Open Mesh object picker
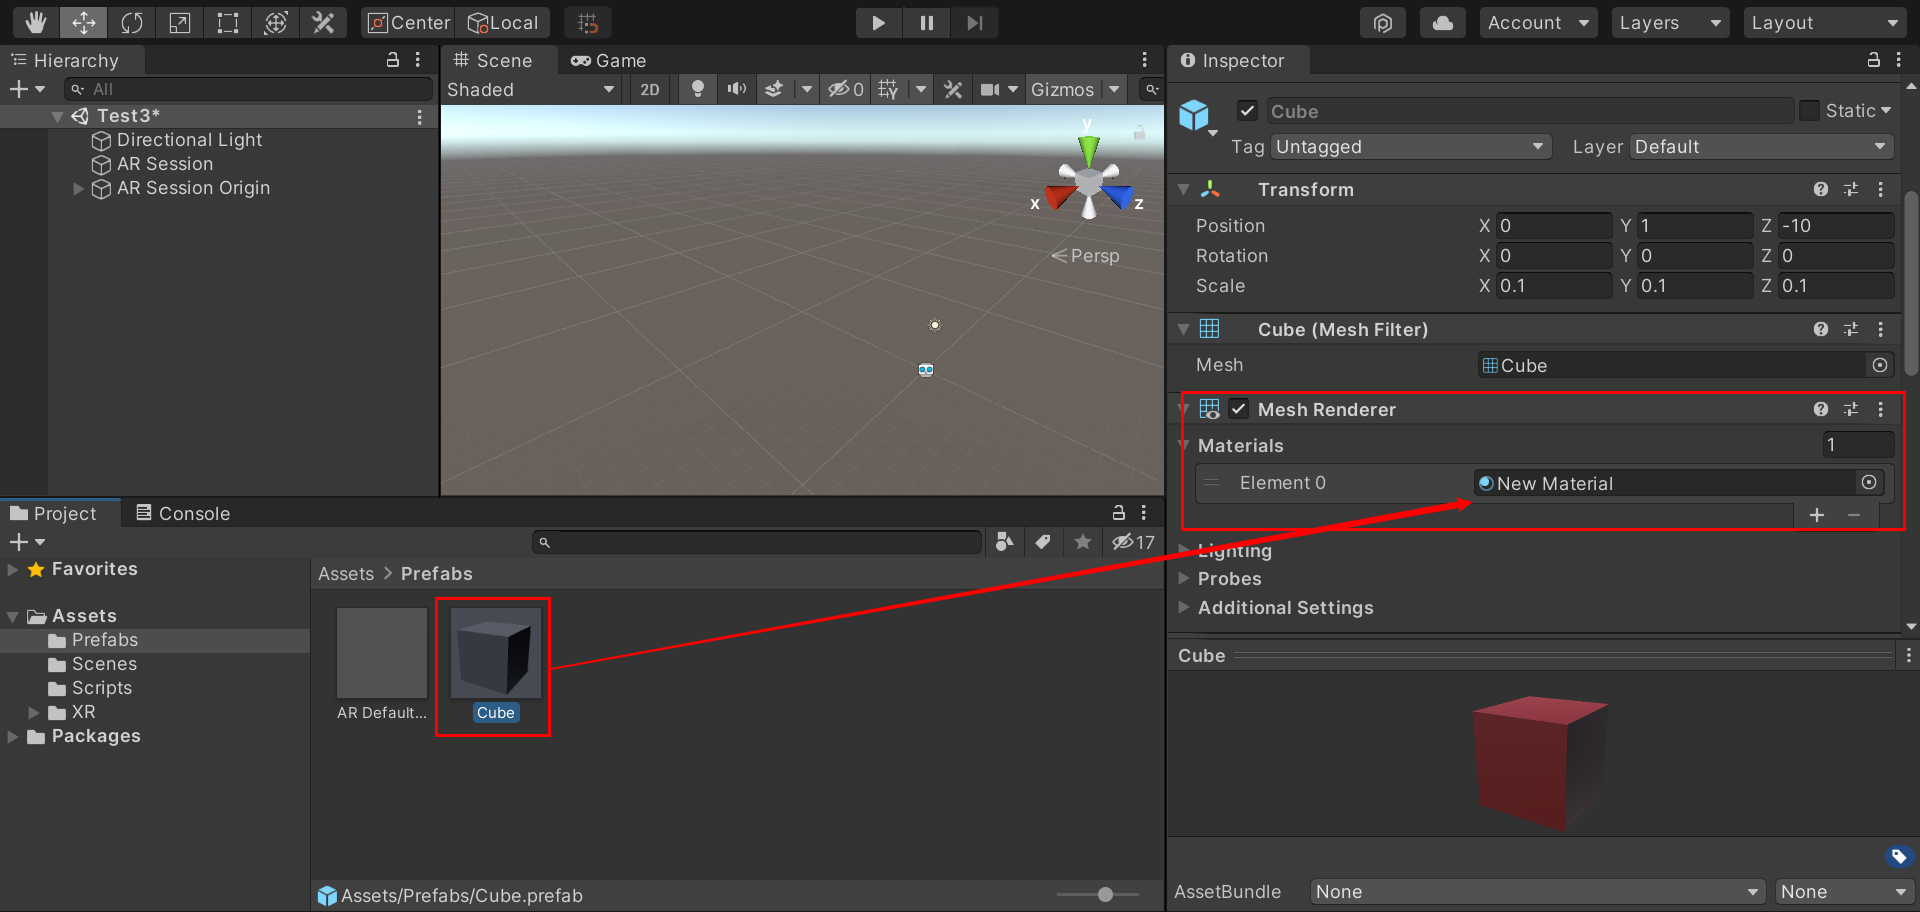Viewport: 1920px width, 912px height. (x=1880, y=365)
